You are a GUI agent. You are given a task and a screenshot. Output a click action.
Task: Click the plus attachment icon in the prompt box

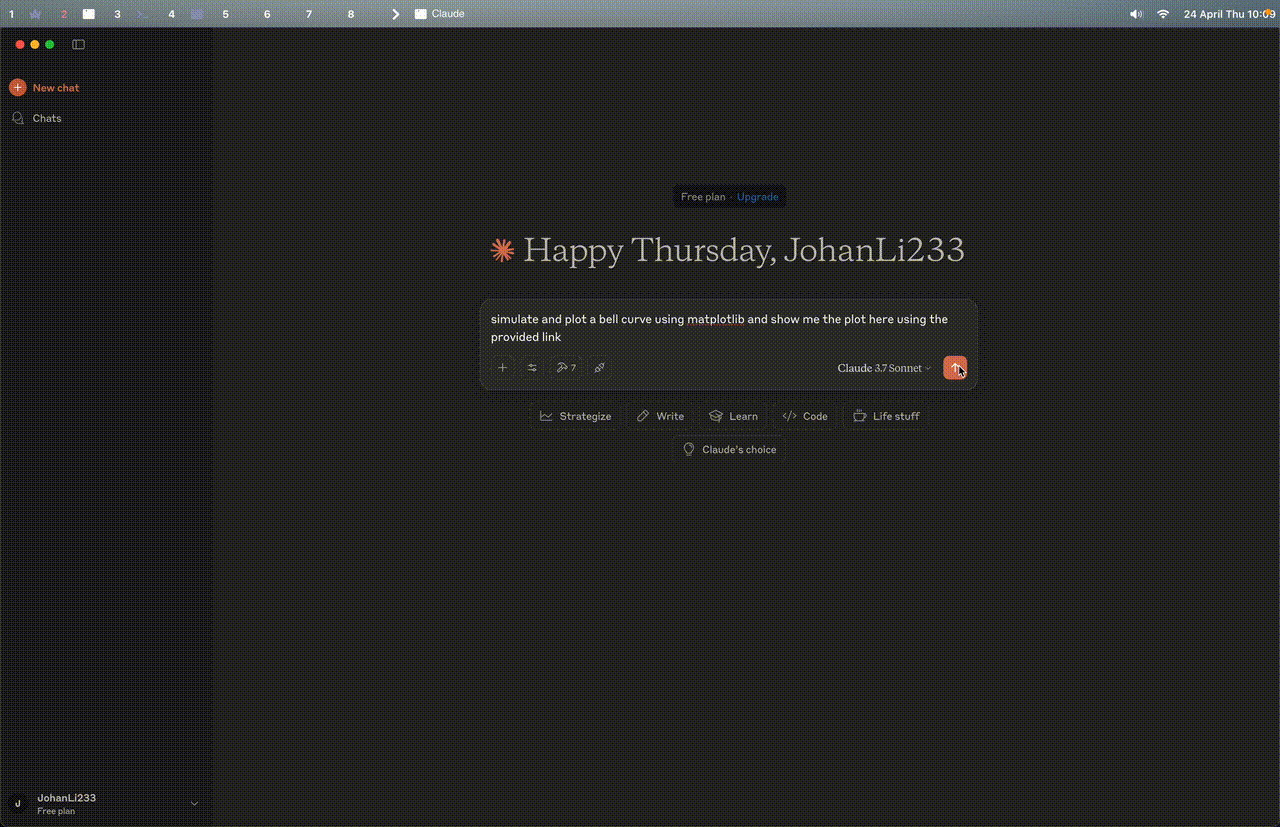pos(503,368)
